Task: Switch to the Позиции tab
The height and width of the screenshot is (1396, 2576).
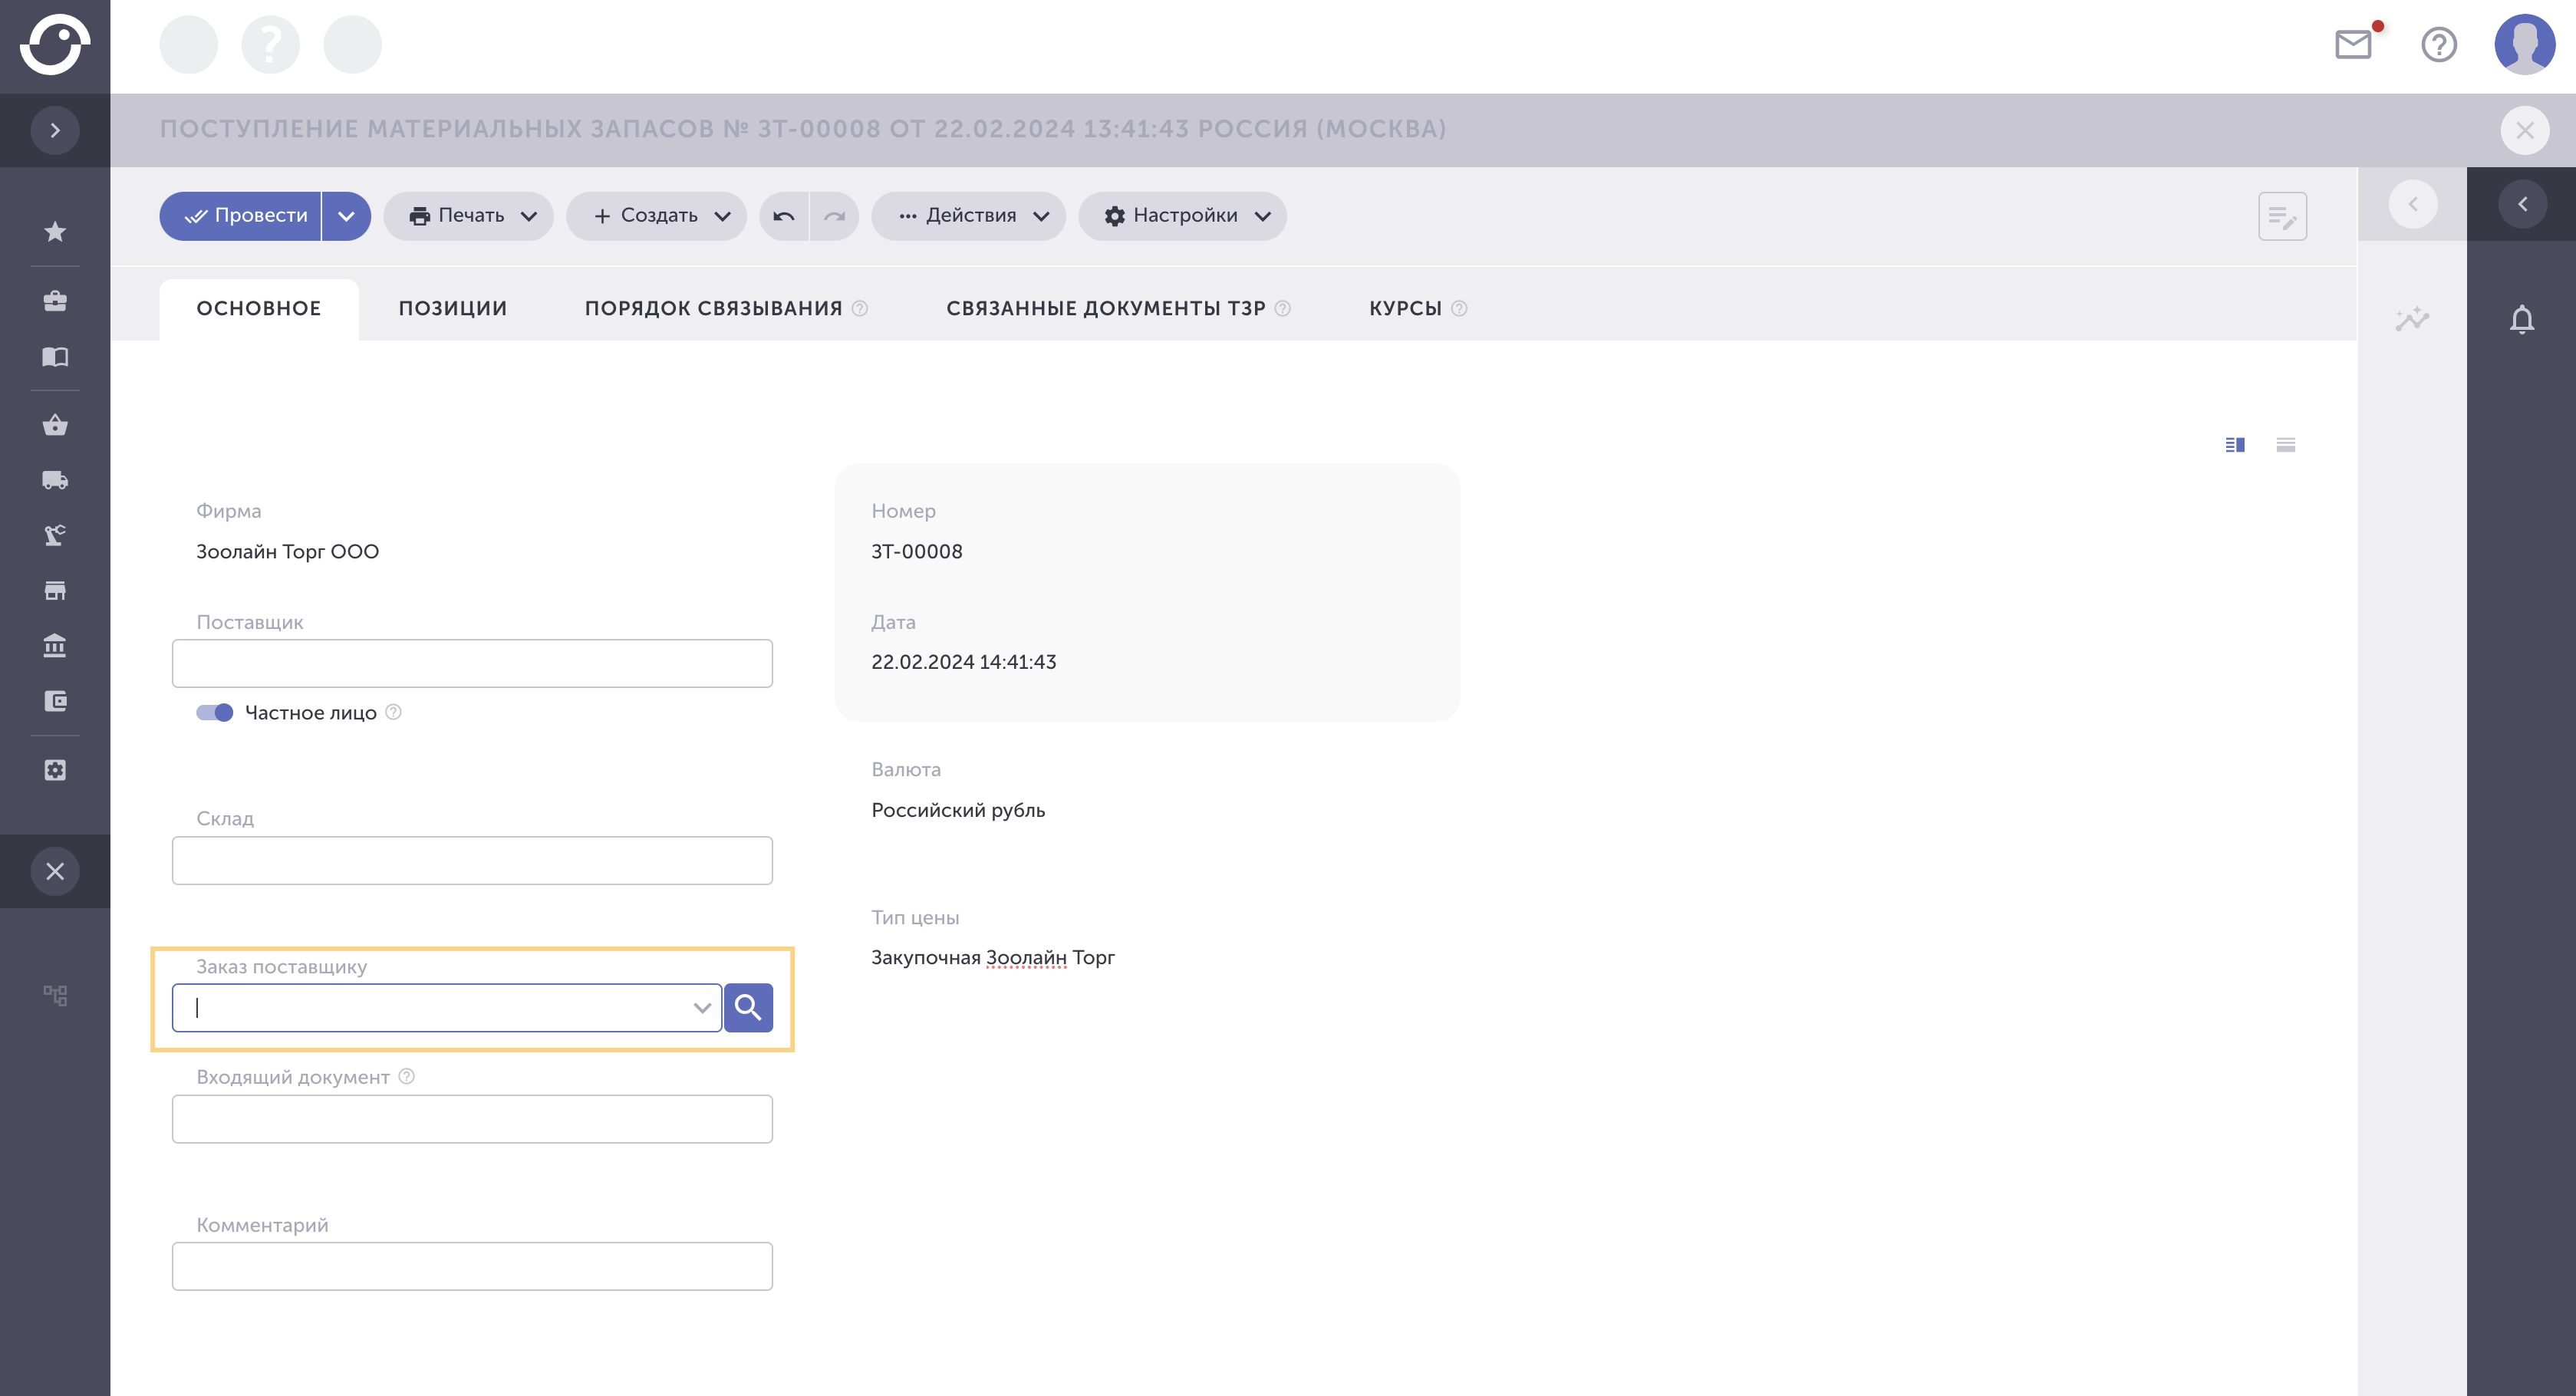Action: click(x=453, y=309)
